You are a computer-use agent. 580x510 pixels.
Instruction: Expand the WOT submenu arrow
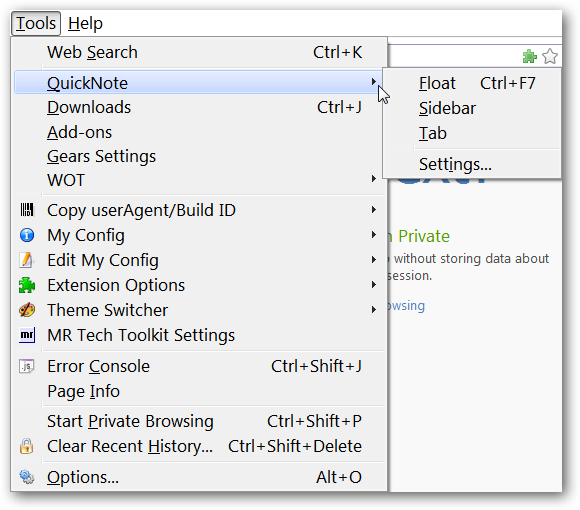[374, 179]
